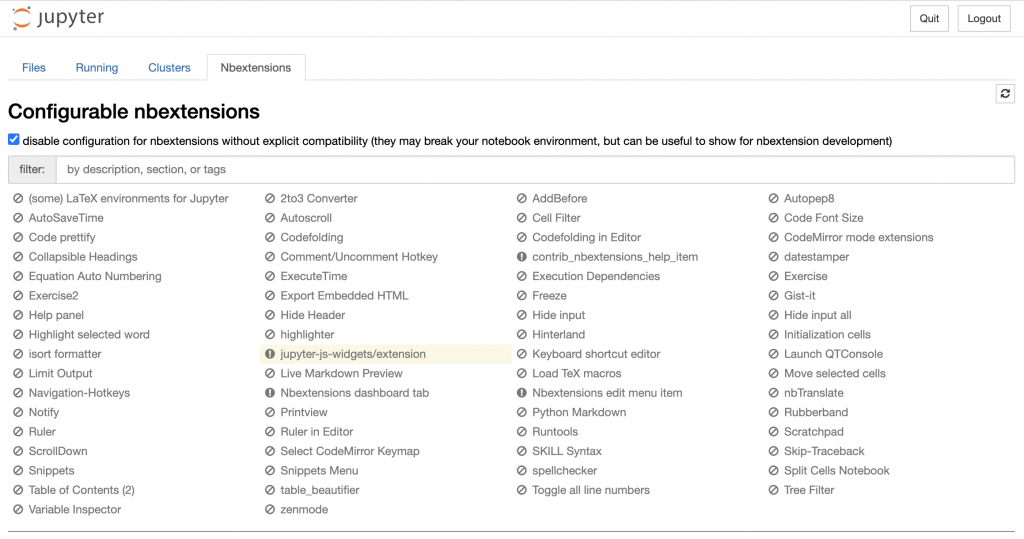
Task: Open the Keyboard shortcut editor extension
Action: point(596,354)
